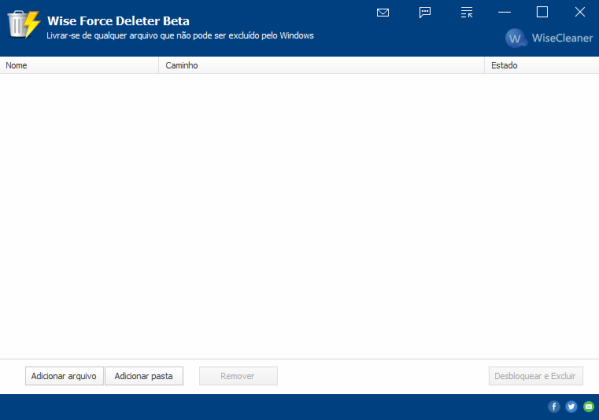
Task: Click the envelope contact icon in title bar
Action: click(x=383, y=13)
